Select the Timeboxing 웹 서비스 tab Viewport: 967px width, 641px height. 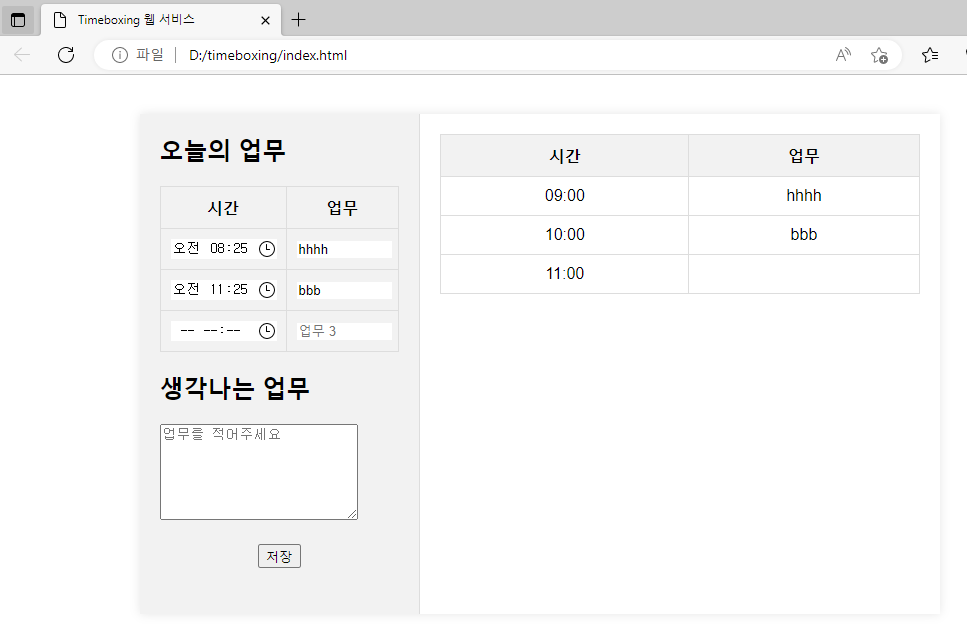click(161, 20)
